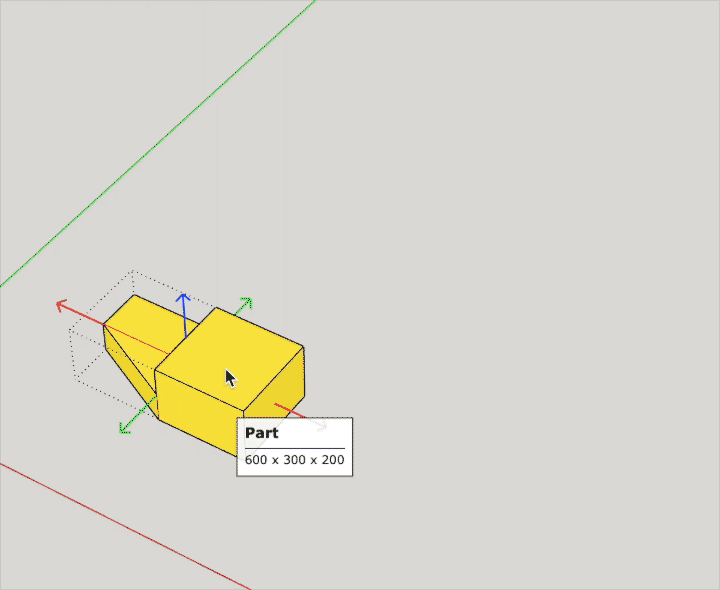The height and width of the screenshot is (590, 720).
Task: Click the "Part" title in the tooltip
Action: click(x=262, y=433)
